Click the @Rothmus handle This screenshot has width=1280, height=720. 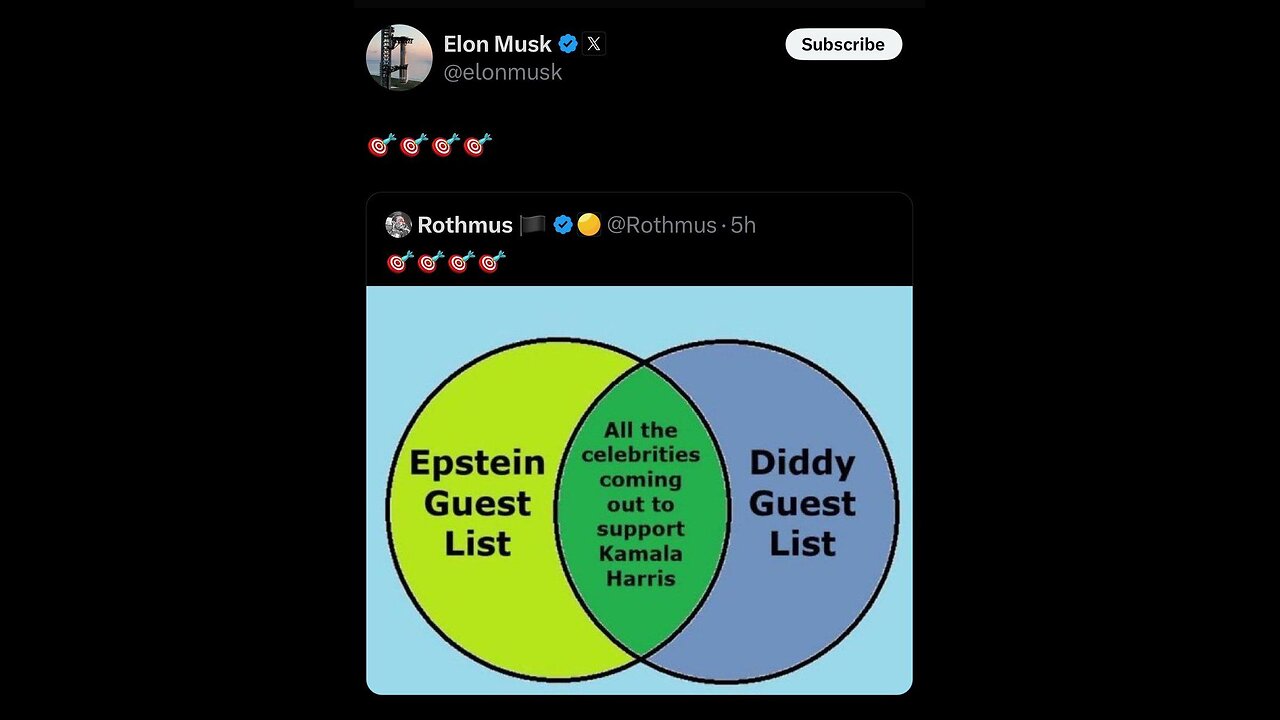(661, 225)
